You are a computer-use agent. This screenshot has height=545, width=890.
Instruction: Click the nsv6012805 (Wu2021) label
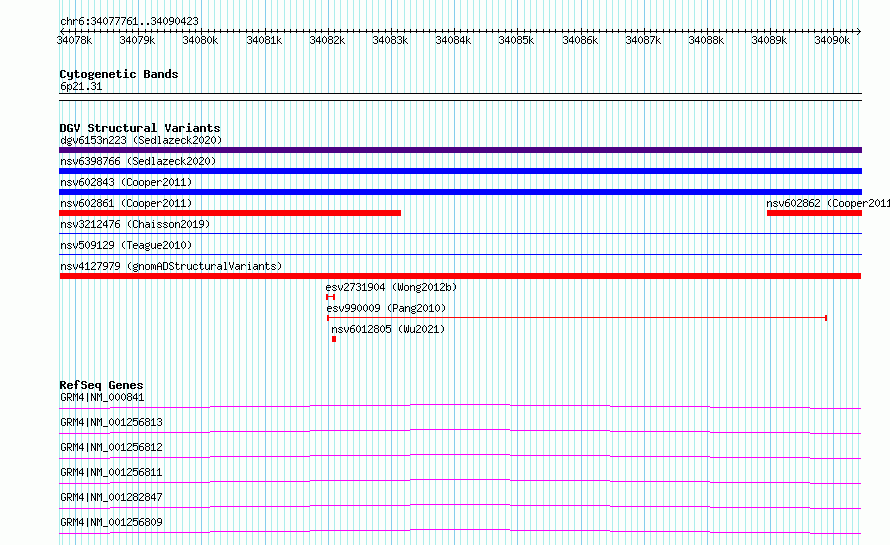[x=388, y=329]
